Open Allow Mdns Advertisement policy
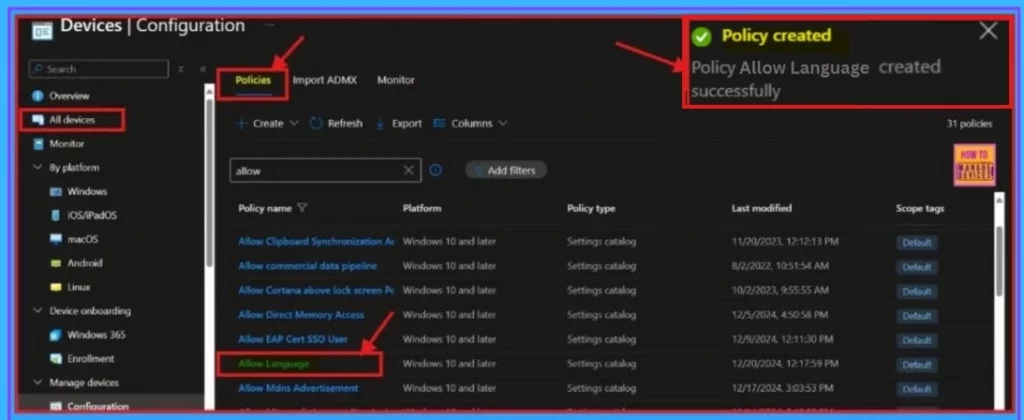Screen dimensions: 1024x420 click(x=298, y=388)
